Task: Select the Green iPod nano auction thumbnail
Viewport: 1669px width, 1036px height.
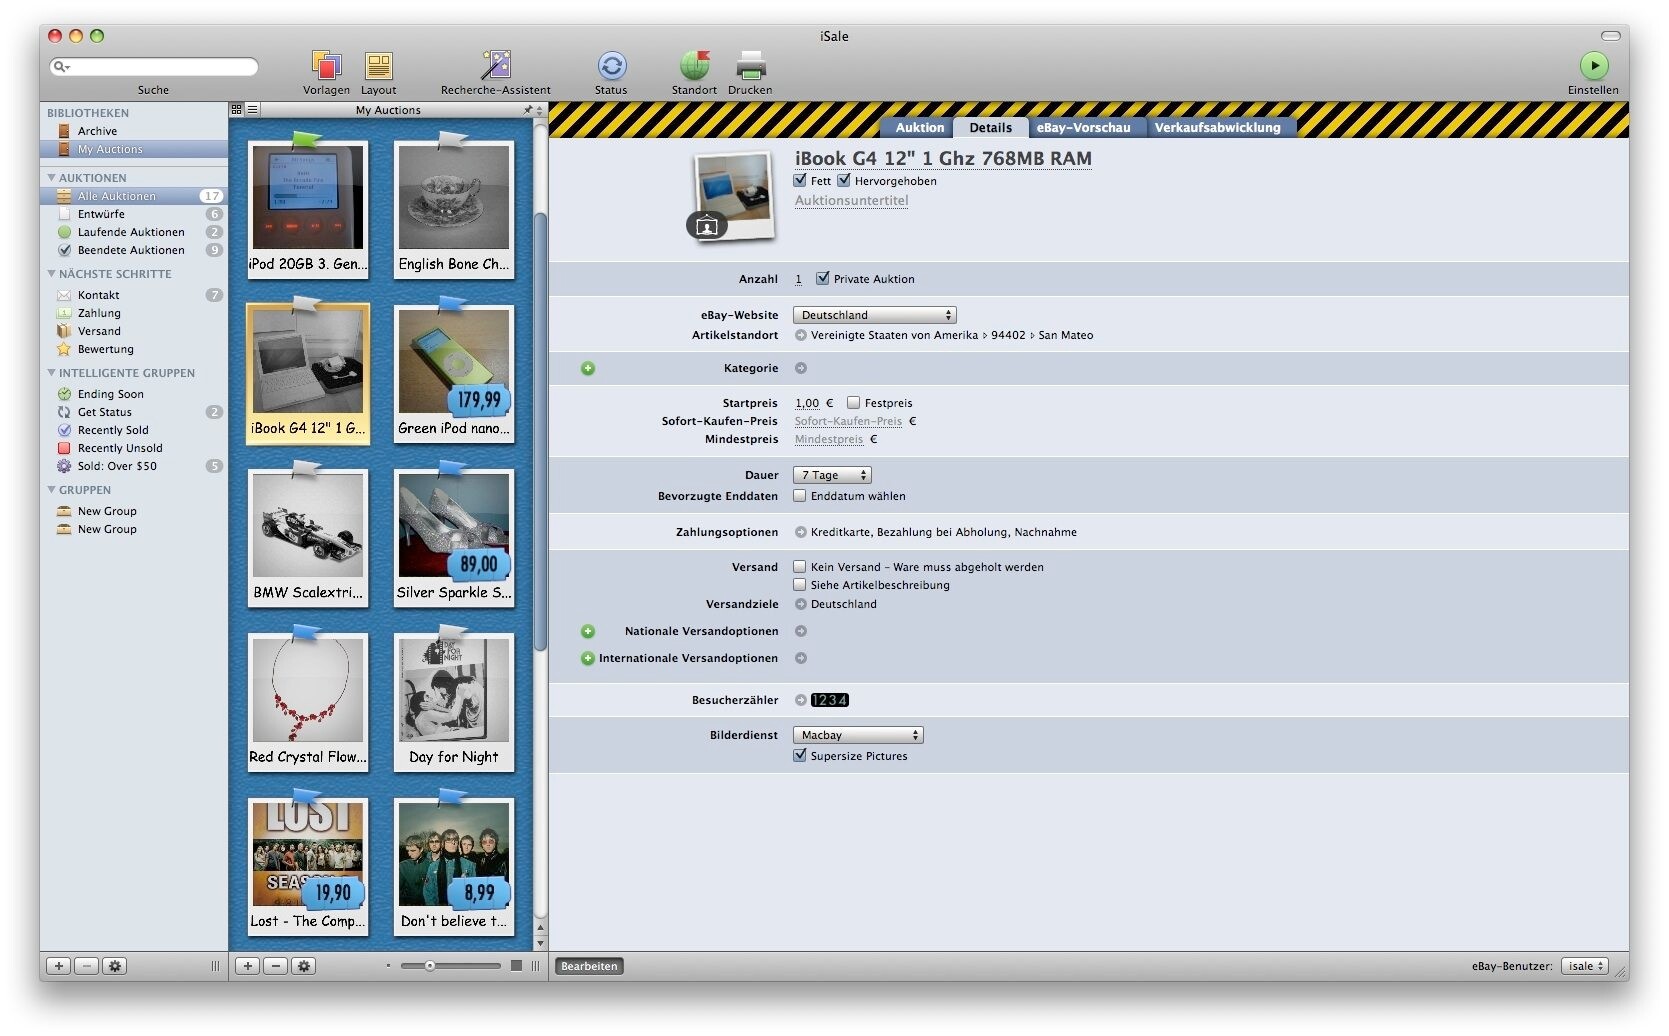Action: (454, 374)
